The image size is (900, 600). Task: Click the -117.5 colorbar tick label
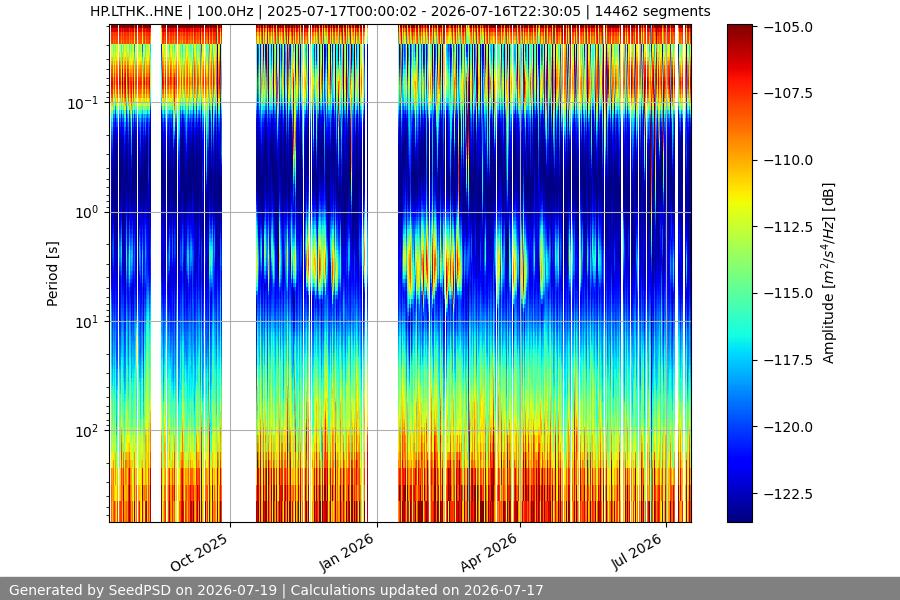pos(788,360)
